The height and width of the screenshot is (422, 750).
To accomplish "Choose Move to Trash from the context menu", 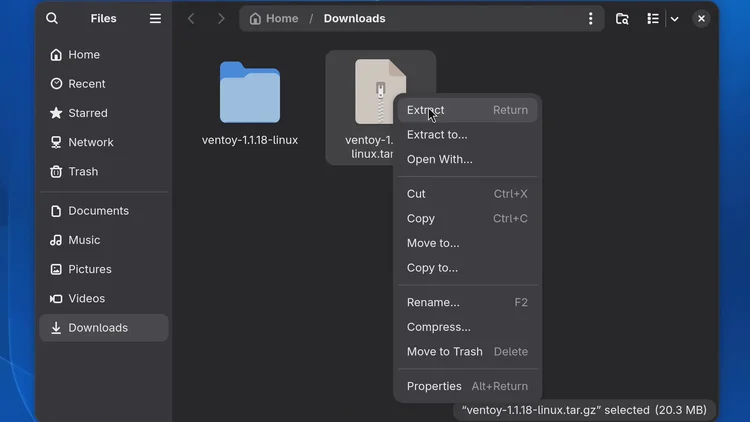I will [467, 352].
